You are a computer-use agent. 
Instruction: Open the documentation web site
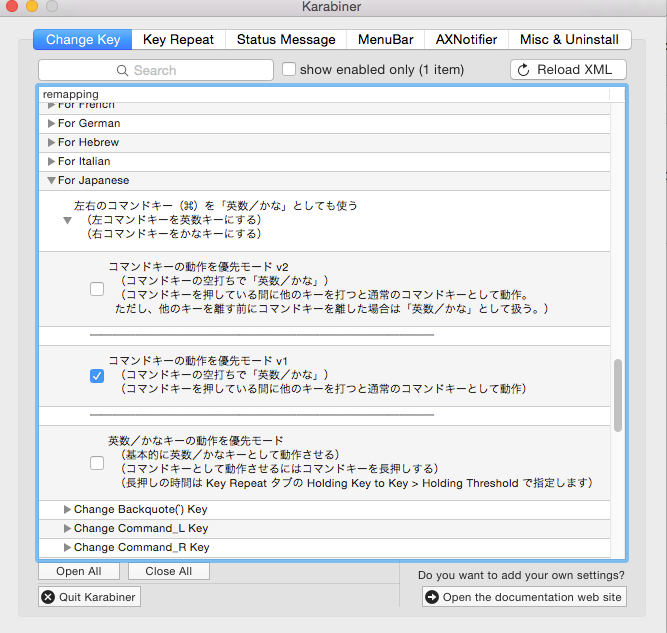[524, 597]
